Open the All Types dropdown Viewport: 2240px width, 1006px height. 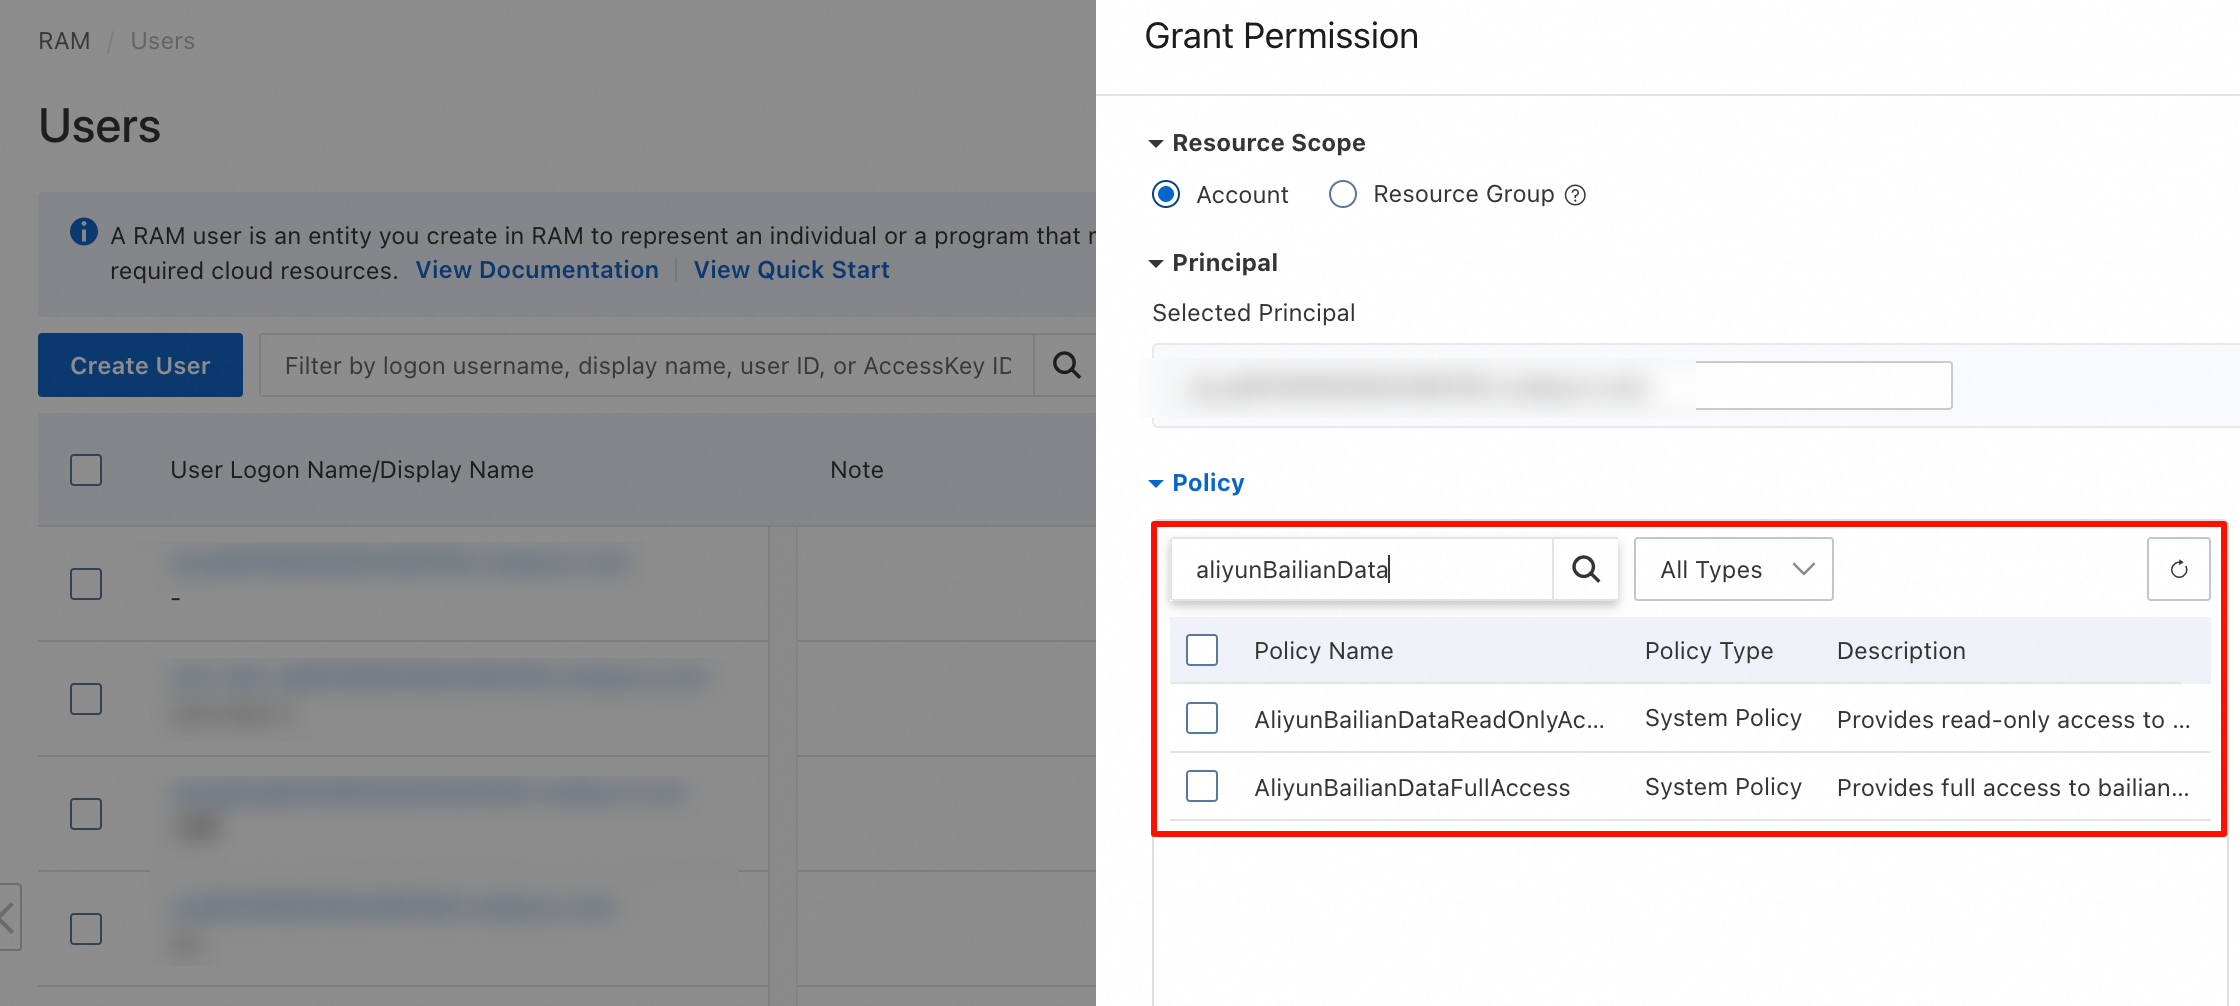click(x=1733, y=569)
